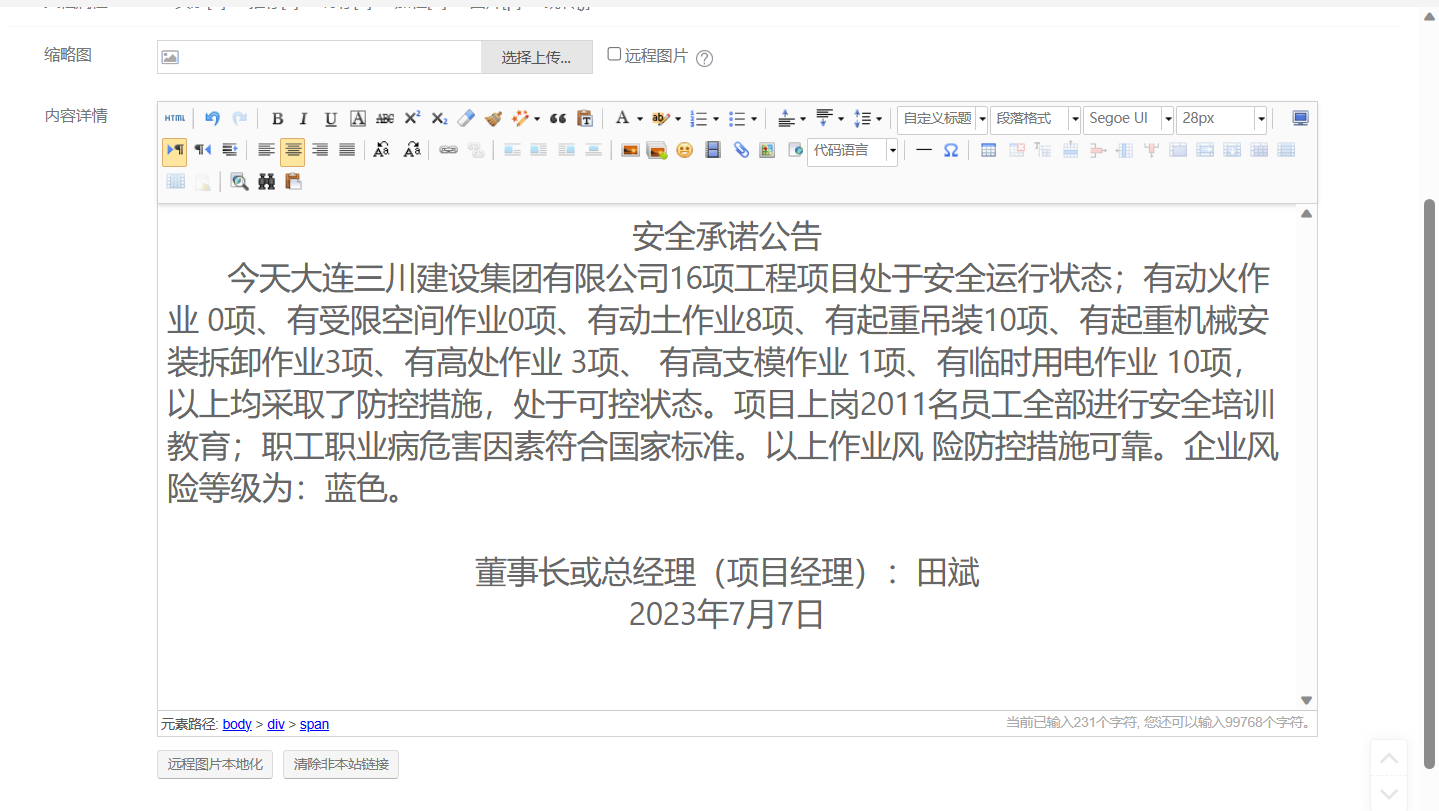The width and height of the screenshot is (1439, 811).
Task: Insert a map
Action: pos(768,150)
